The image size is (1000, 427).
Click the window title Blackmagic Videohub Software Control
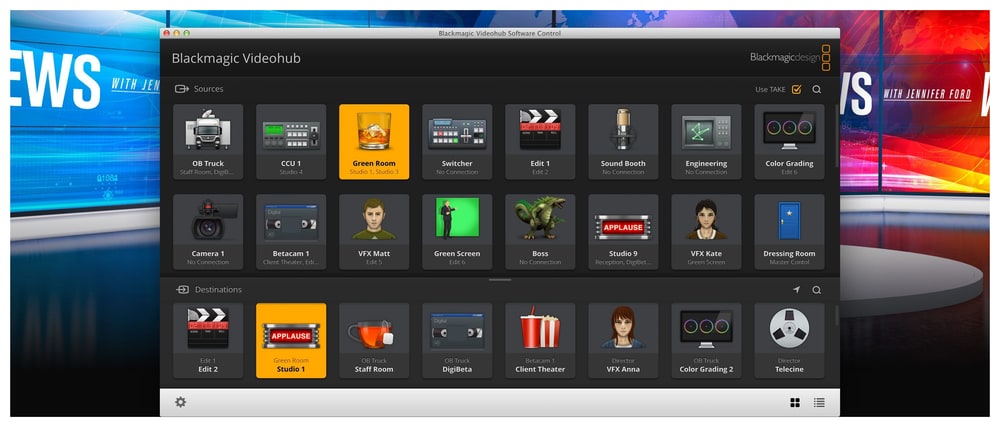point(499,33)
